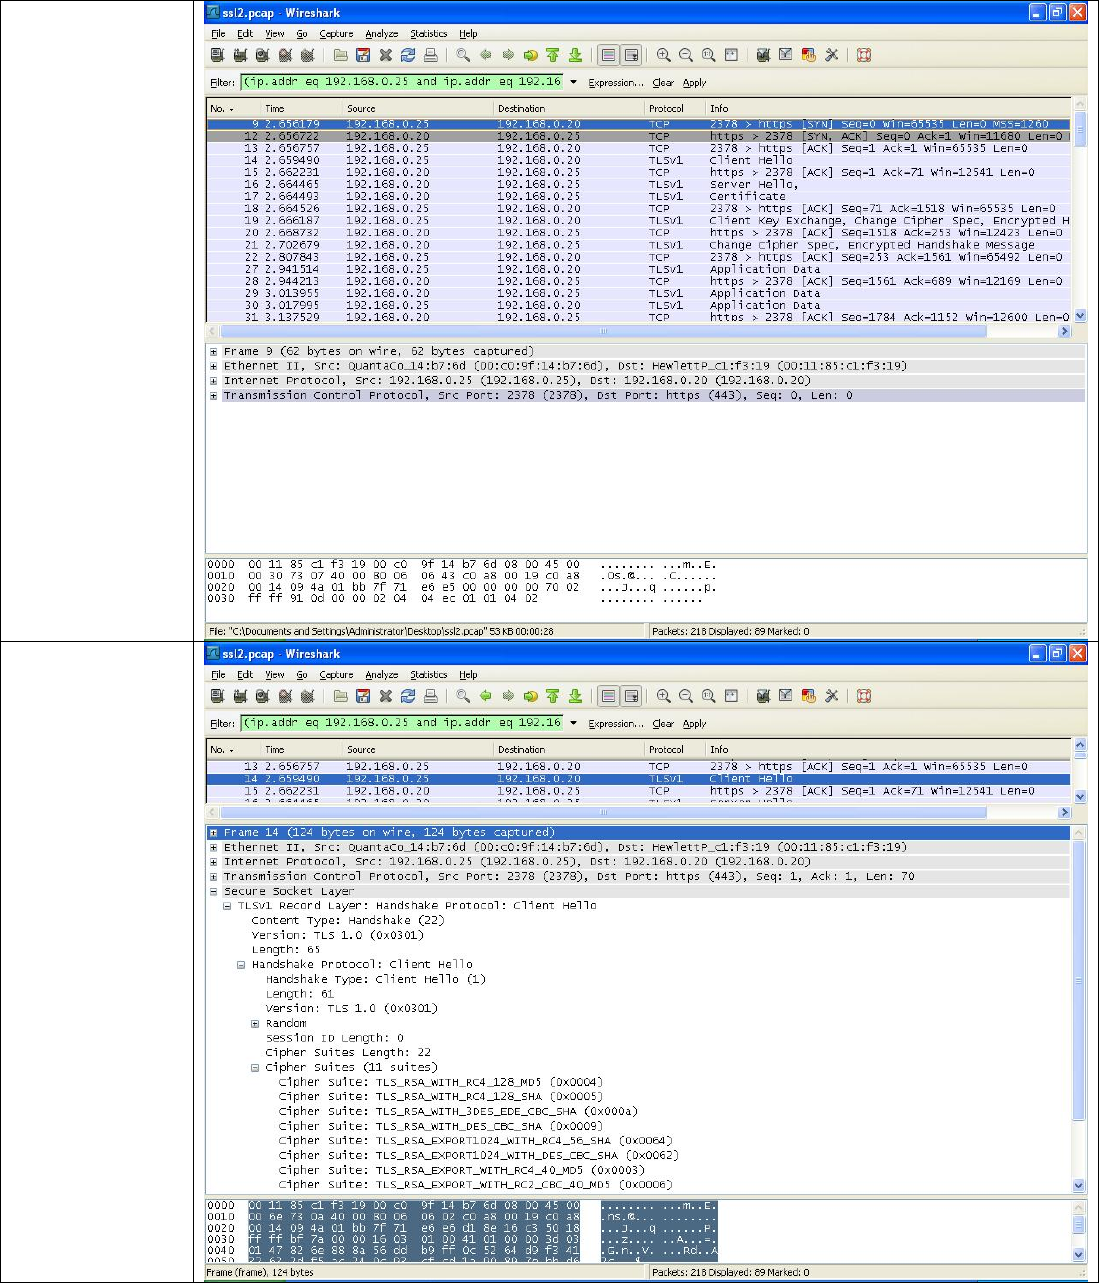Toggle colorize packet list in lower window
Image resolution: width=1099 pixels, height=1283 pixels.
608,696
